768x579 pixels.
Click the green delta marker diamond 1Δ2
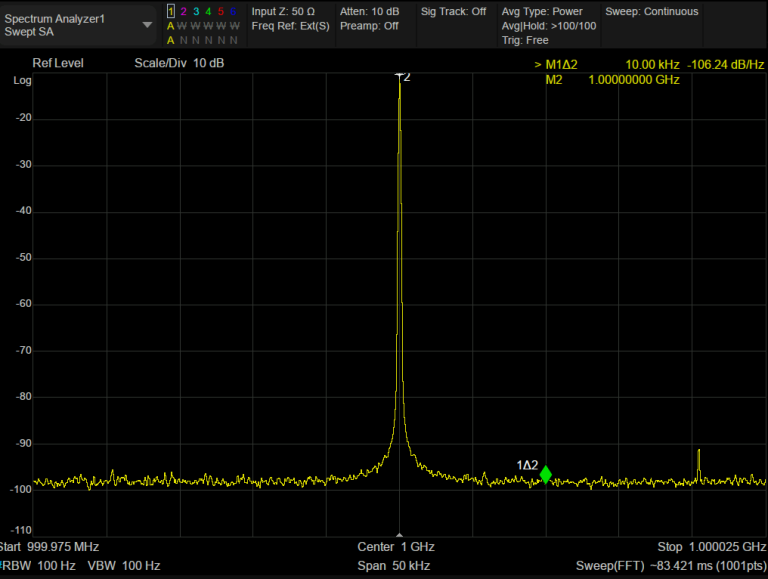coord(545,475)
